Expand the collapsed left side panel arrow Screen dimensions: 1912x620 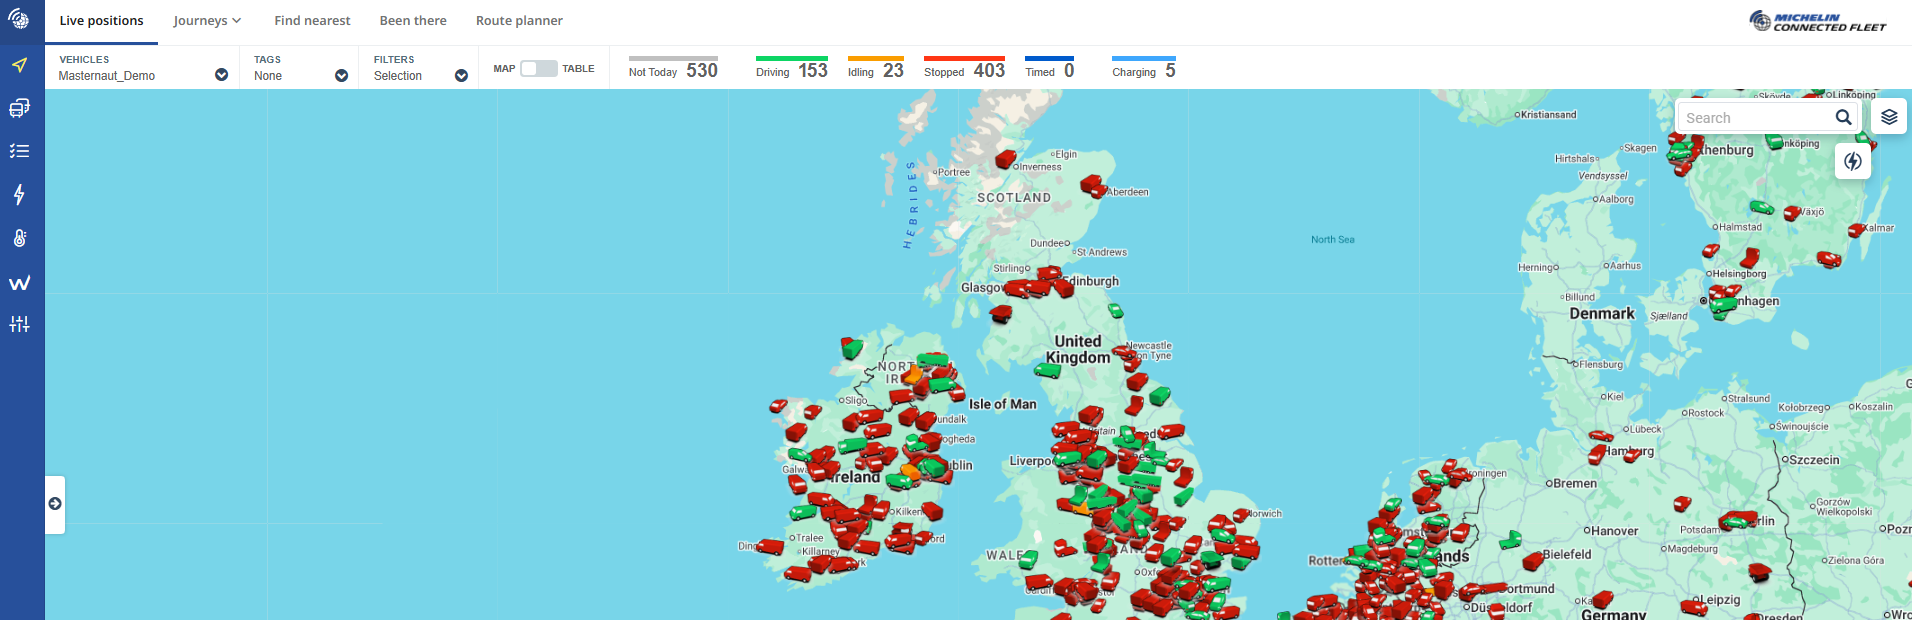click(x=55, y=504)
